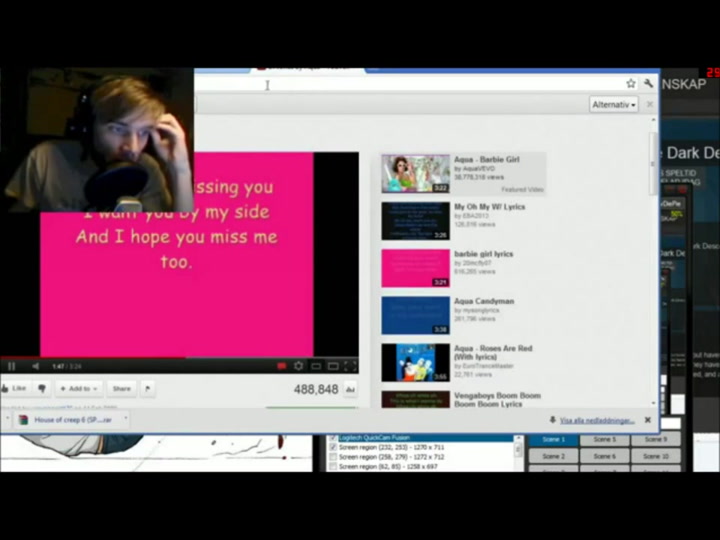Open the House of creep download options arrow
This screenshot has height=540, width=720.
[125, 420]
